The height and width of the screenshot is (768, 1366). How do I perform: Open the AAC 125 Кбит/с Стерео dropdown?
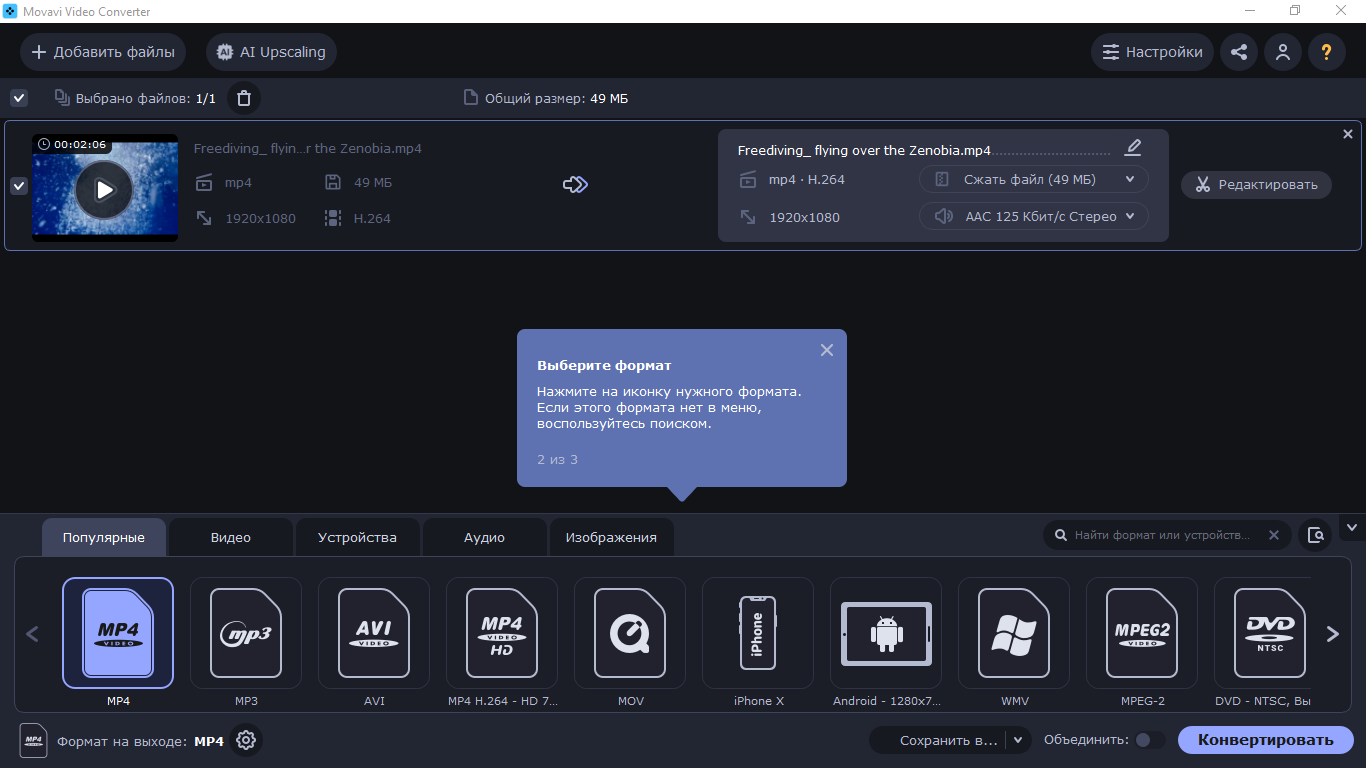[x=1034, y=216]
